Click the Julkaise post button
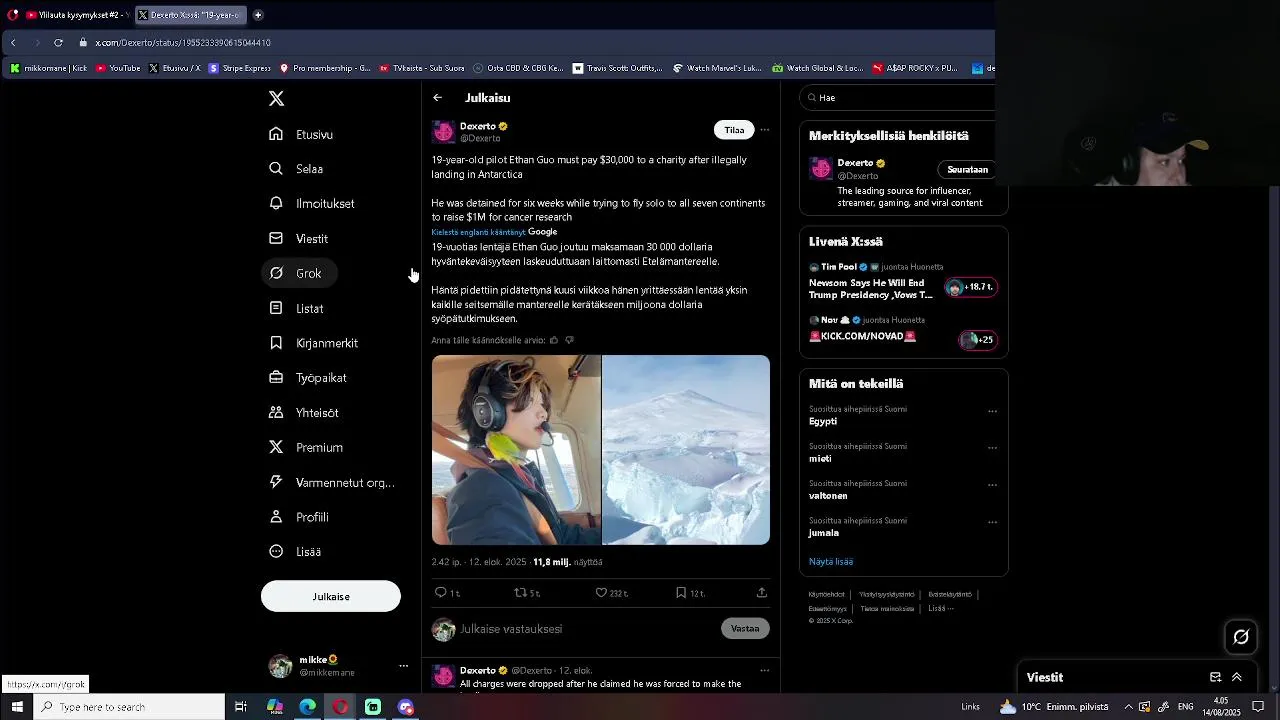This screenshot has width=1280, height=720. point(331,596)
